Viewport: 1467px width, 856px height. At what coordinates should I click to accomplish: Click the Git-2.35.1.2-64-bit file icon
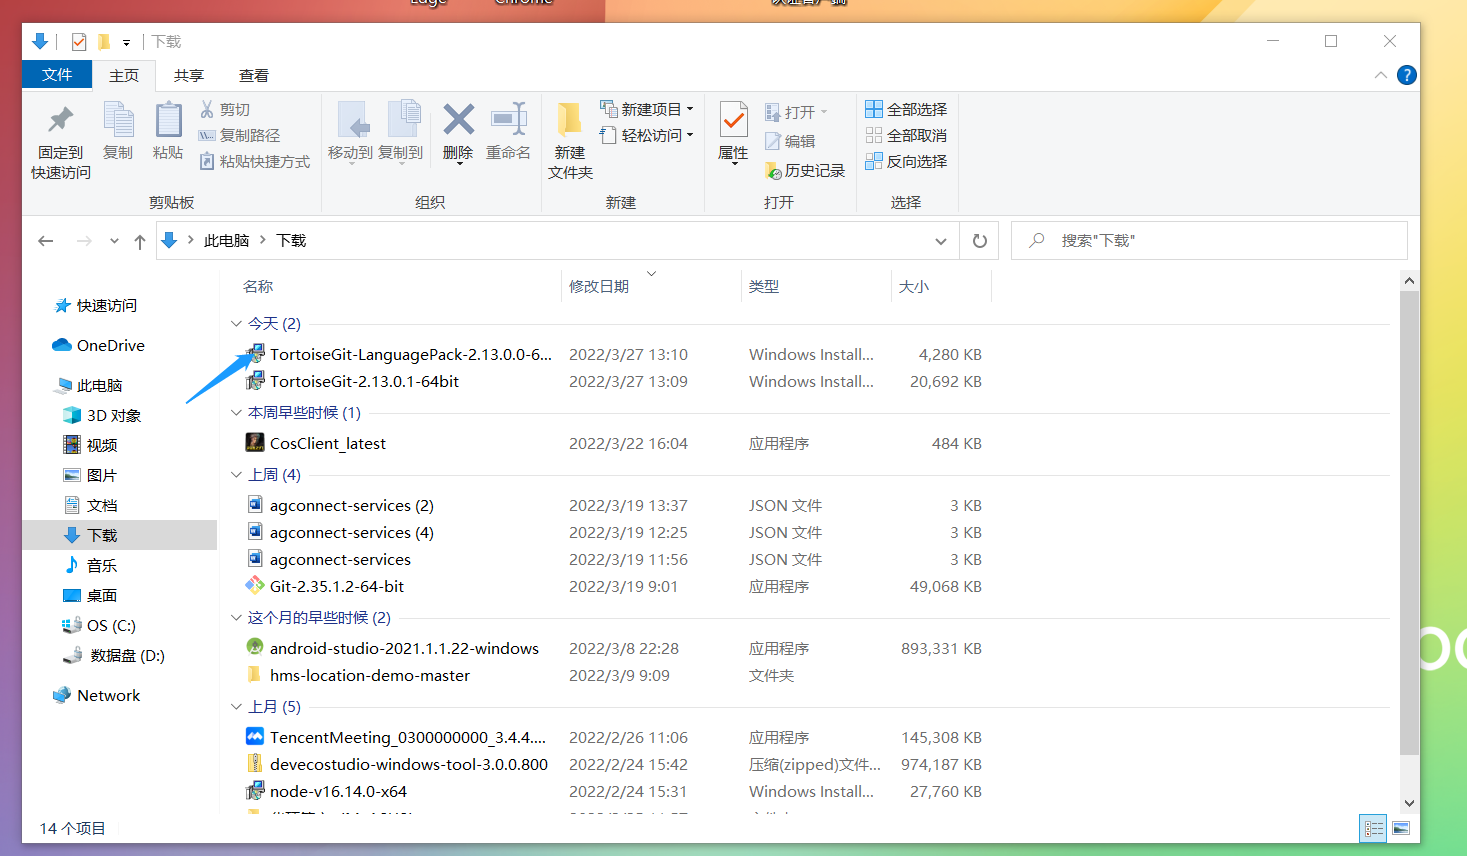255,585
